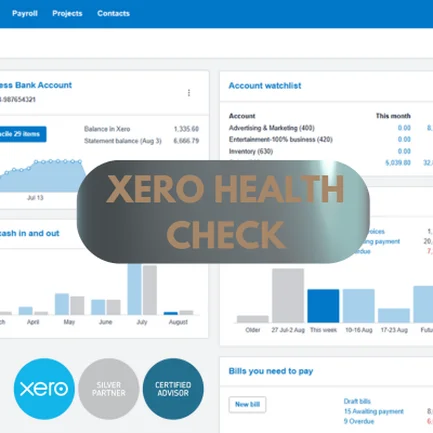The image size is (433, 433).
Task: Click the August cash in bar
Action: tap(171, 313)
